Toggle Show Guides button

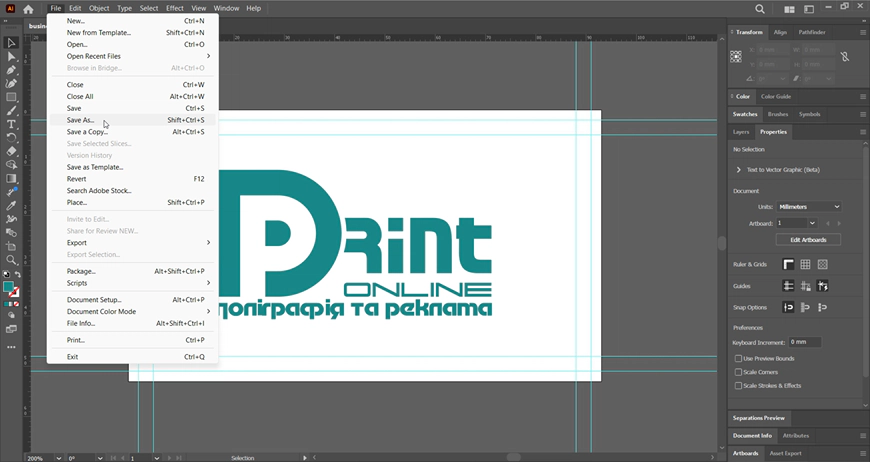coord(788,286)
